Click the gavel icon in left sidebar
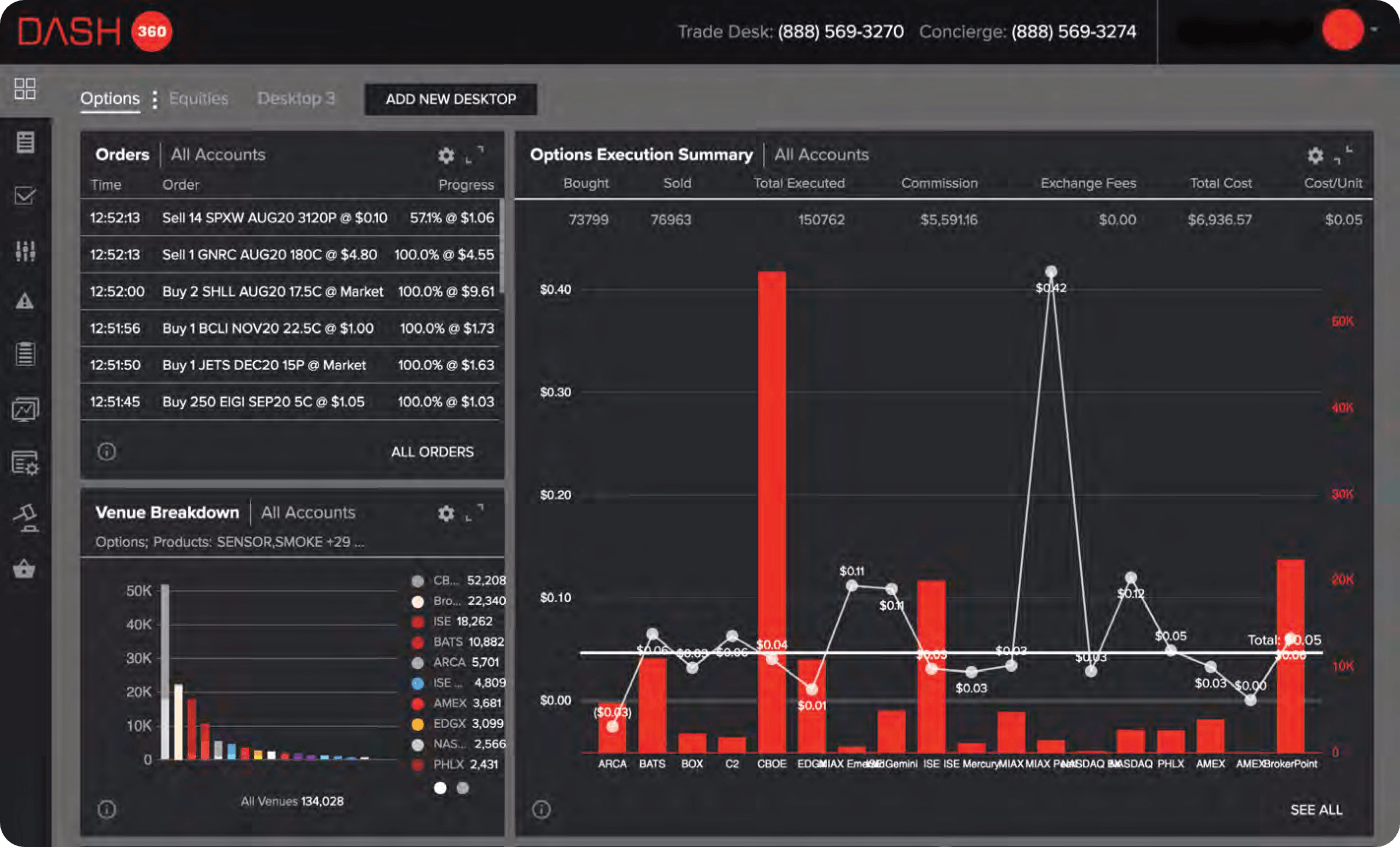The image size is (1400, 847). coord(25,516)
